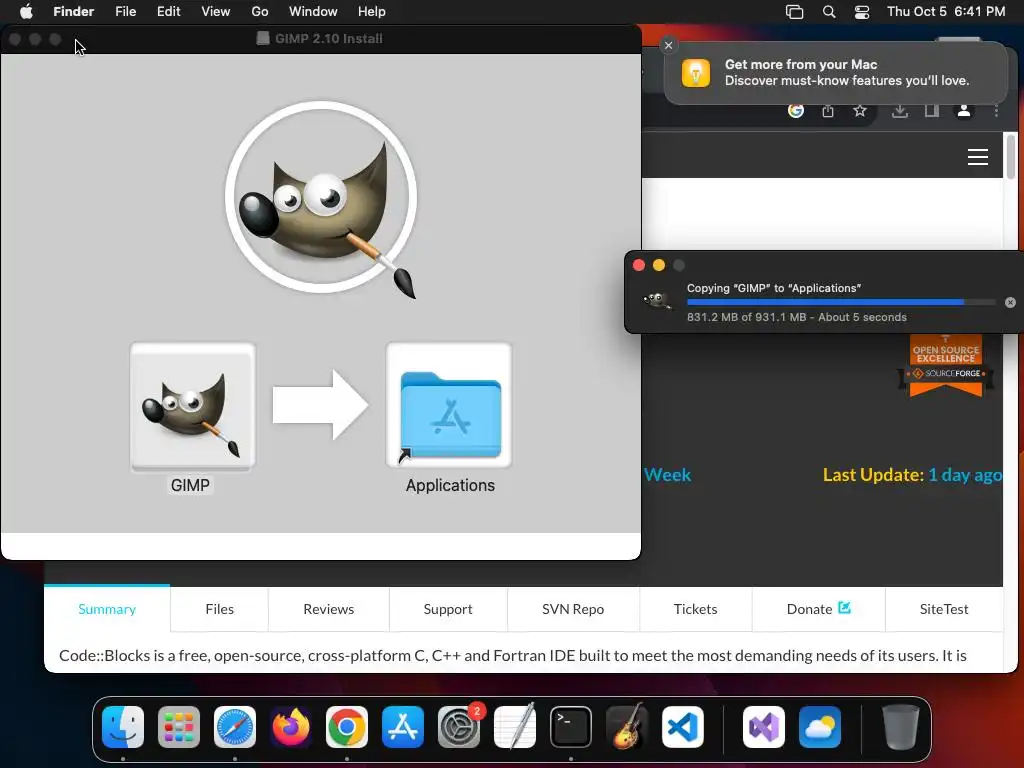Open the Trash from the dock
Image resolution: width=1024 pixels, height=768 pixels.
pyautogui.click(x=901, y=727)
